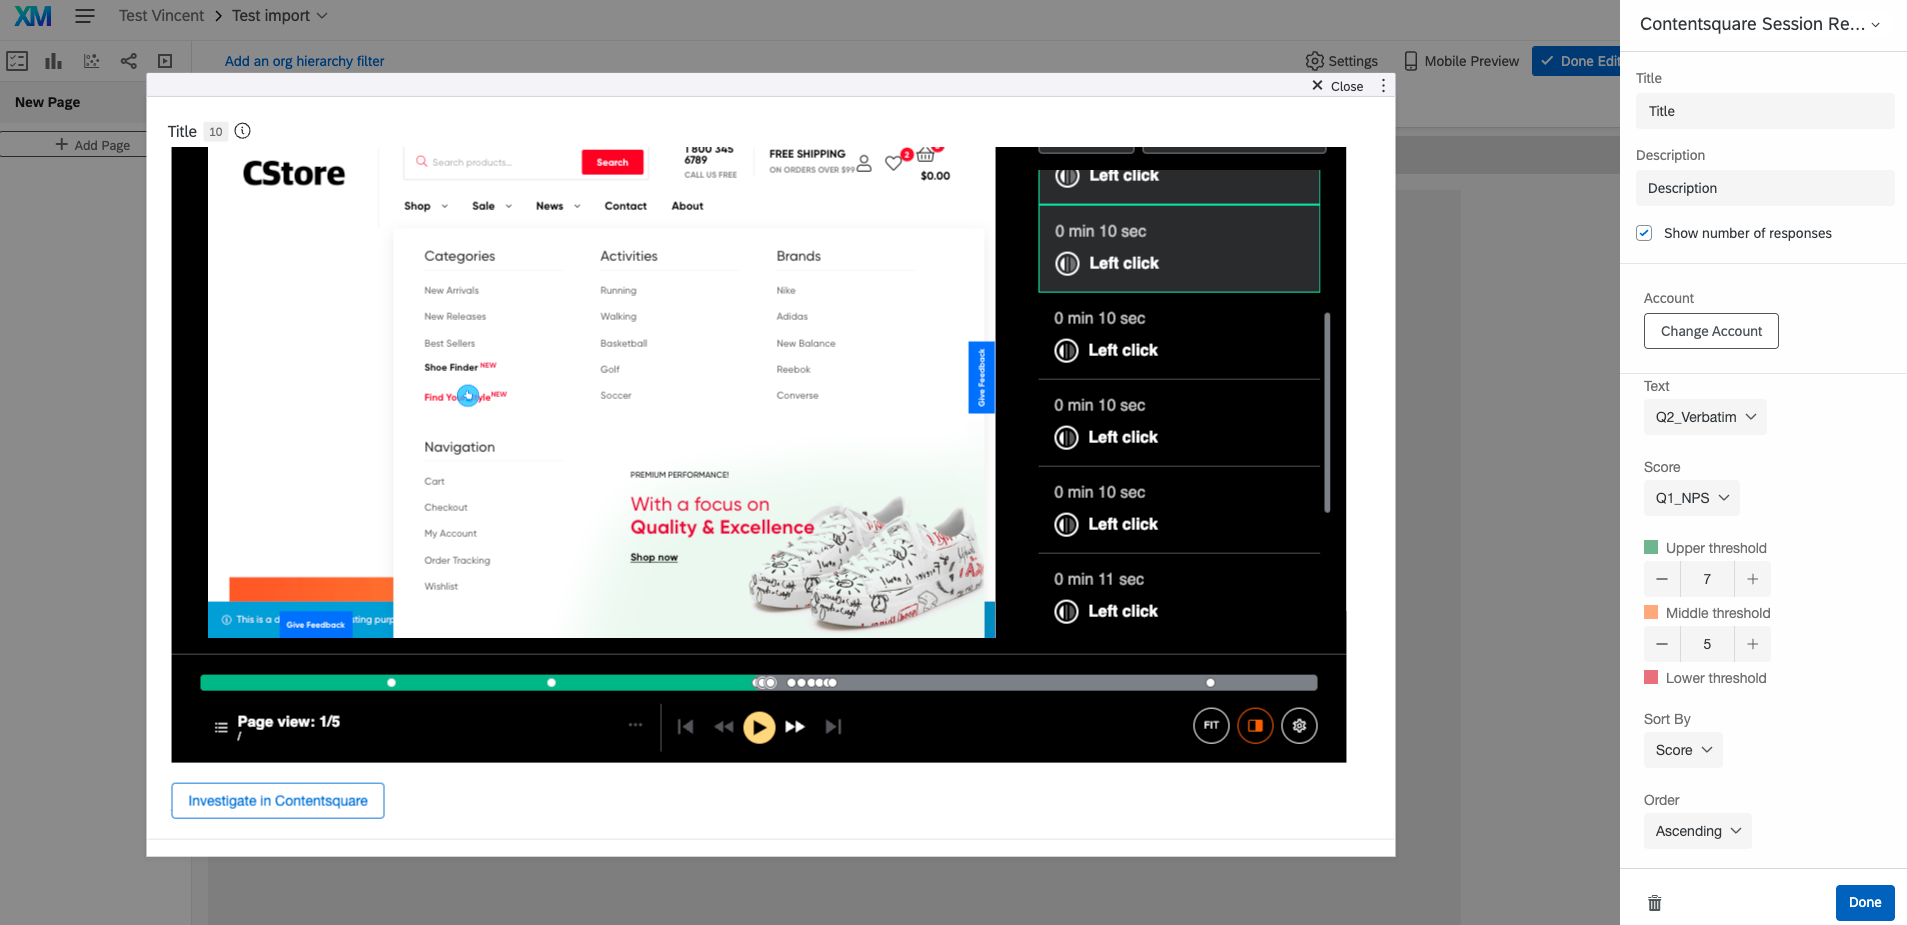
Task: Open the hamburger navigation menu
Action: pyautogui.click(x=85, y=16)
